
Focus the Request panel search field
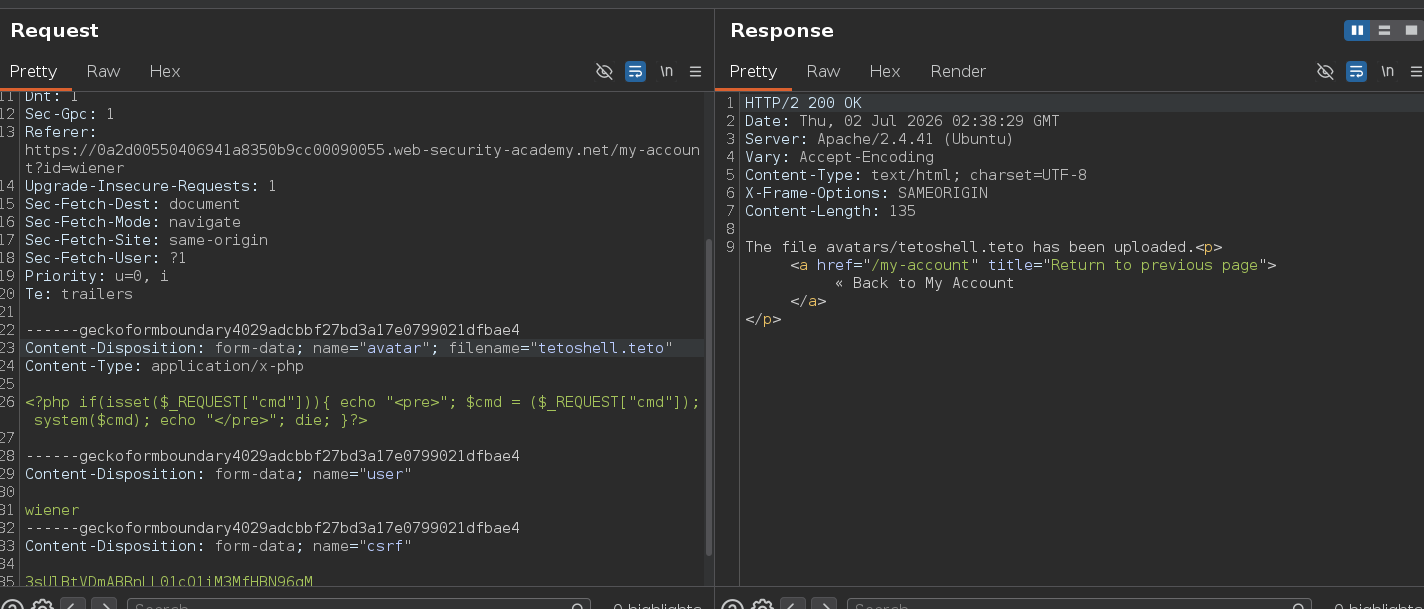[358, 604]
